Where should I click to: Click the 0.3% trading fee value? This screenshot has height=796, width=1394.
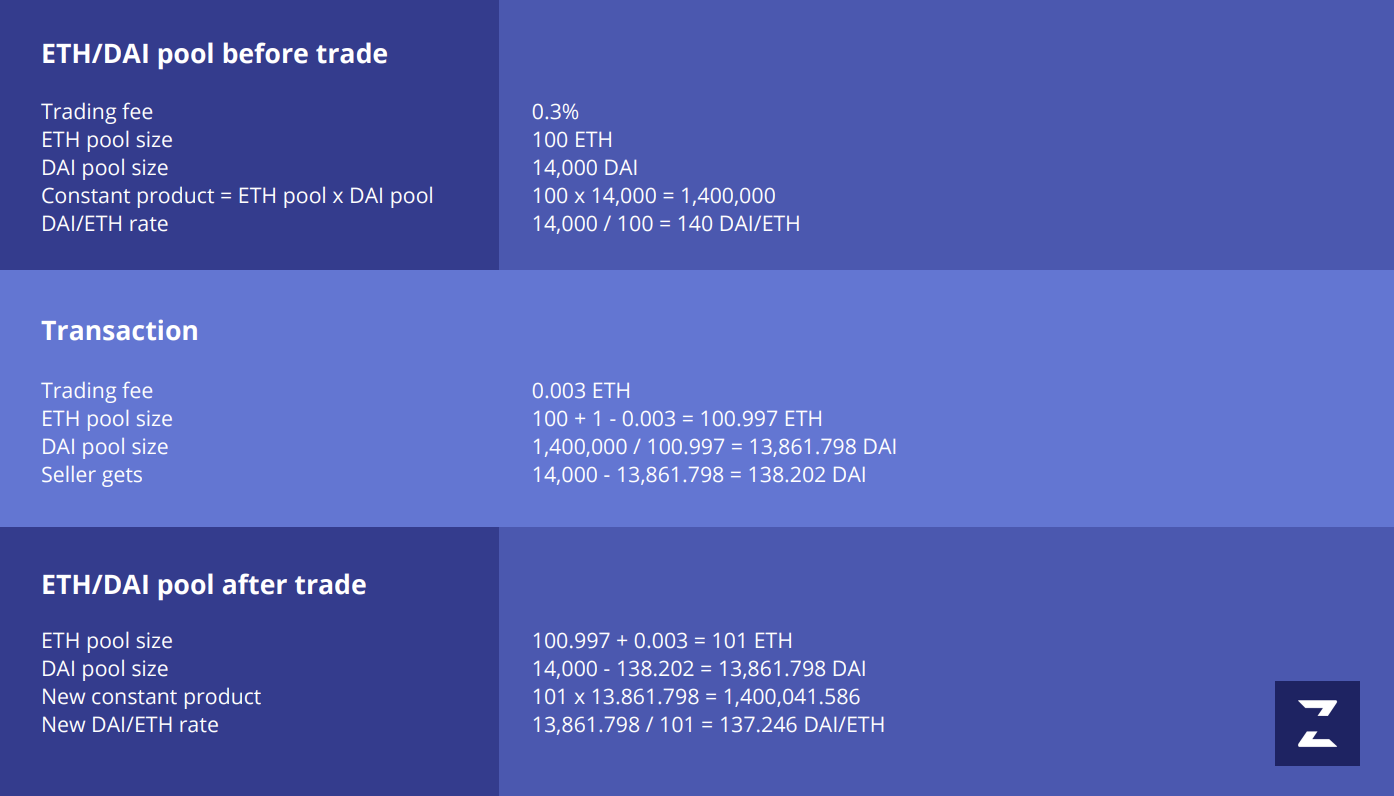click(555, 112)
